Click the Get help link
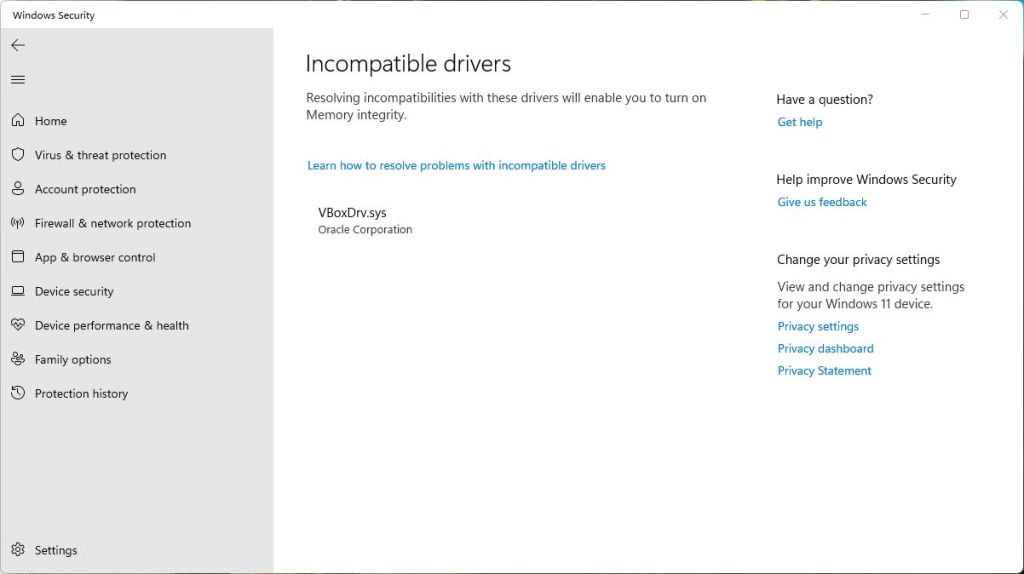The width and height of the screenshot is (1024, 574). [x=799, y=122]
